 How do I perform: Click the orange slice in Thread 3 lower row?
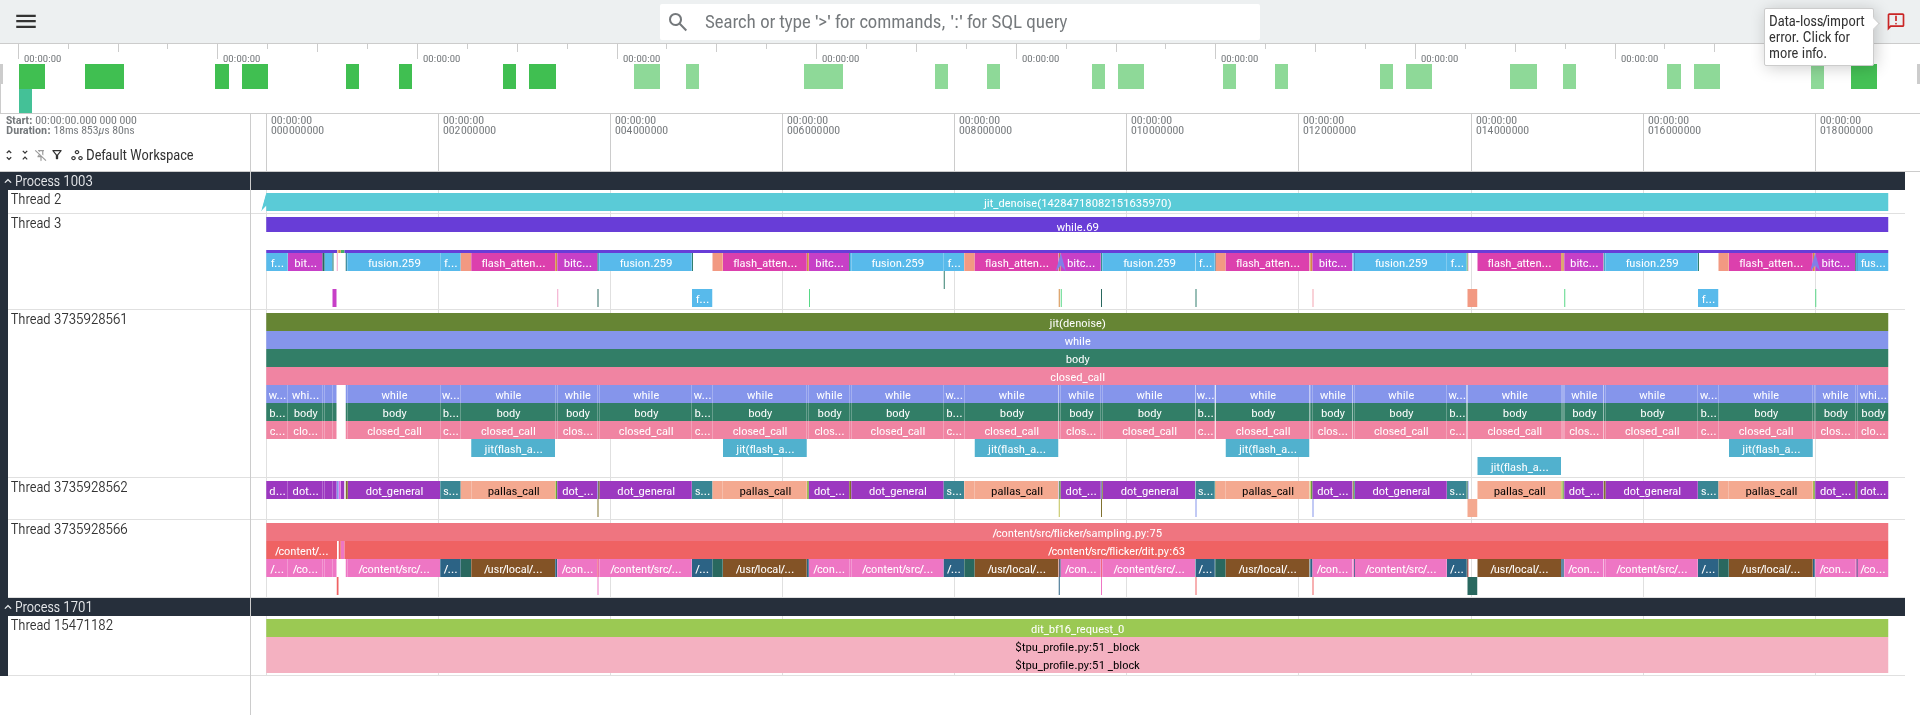(x=1472, y=298)
